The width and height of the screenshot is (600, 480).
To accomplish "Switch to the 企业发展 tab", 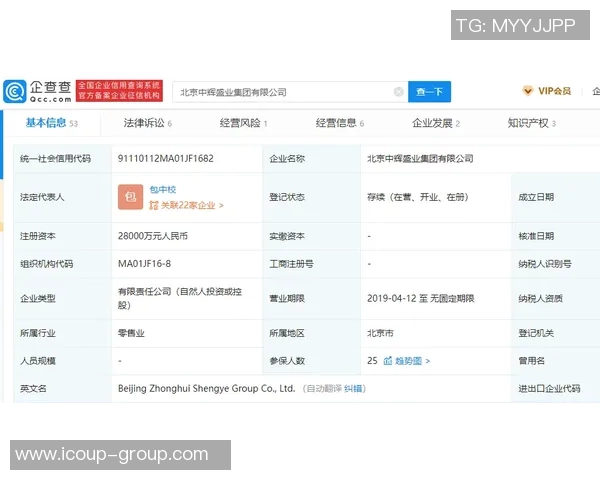I will (x=436, y=123).
